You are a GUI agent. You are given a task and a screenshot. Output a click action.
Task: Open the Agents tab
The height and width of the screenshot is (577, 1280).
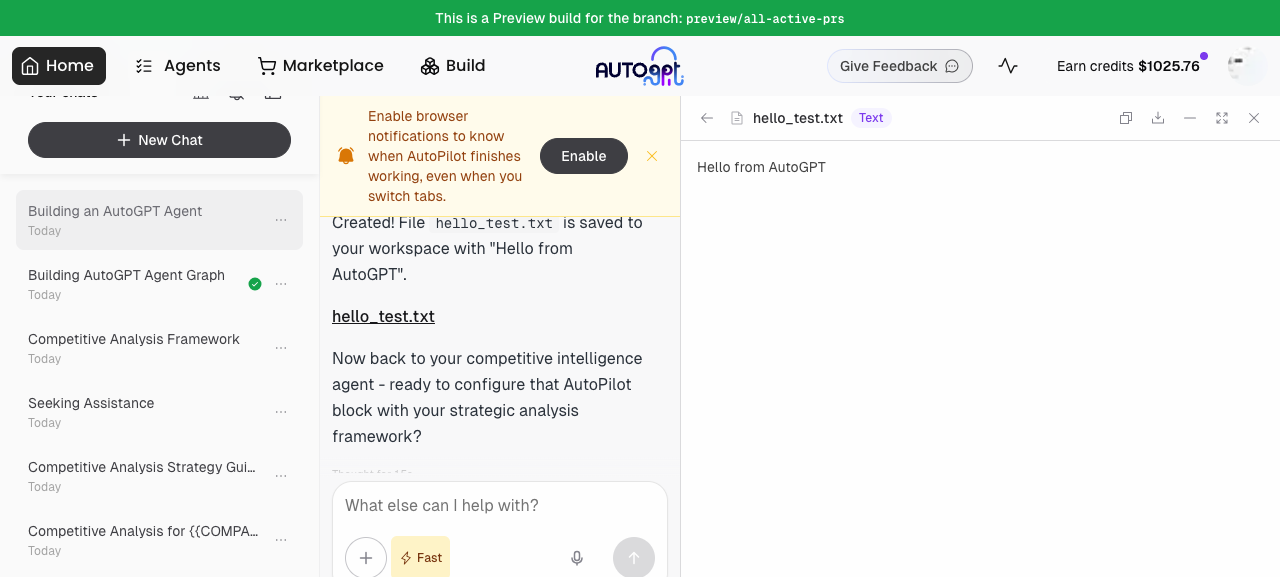click(178, 66)
